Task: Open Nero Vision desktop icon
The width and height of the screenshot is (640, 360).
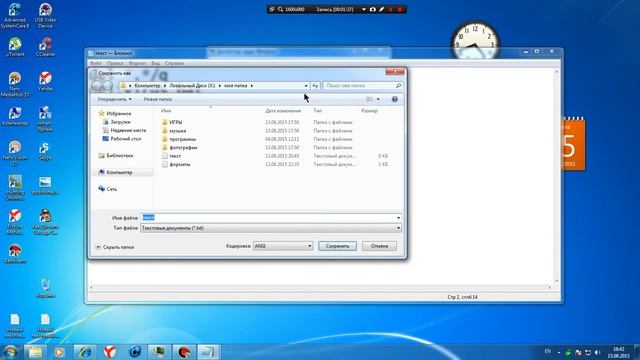Action: tap(15, 153)
